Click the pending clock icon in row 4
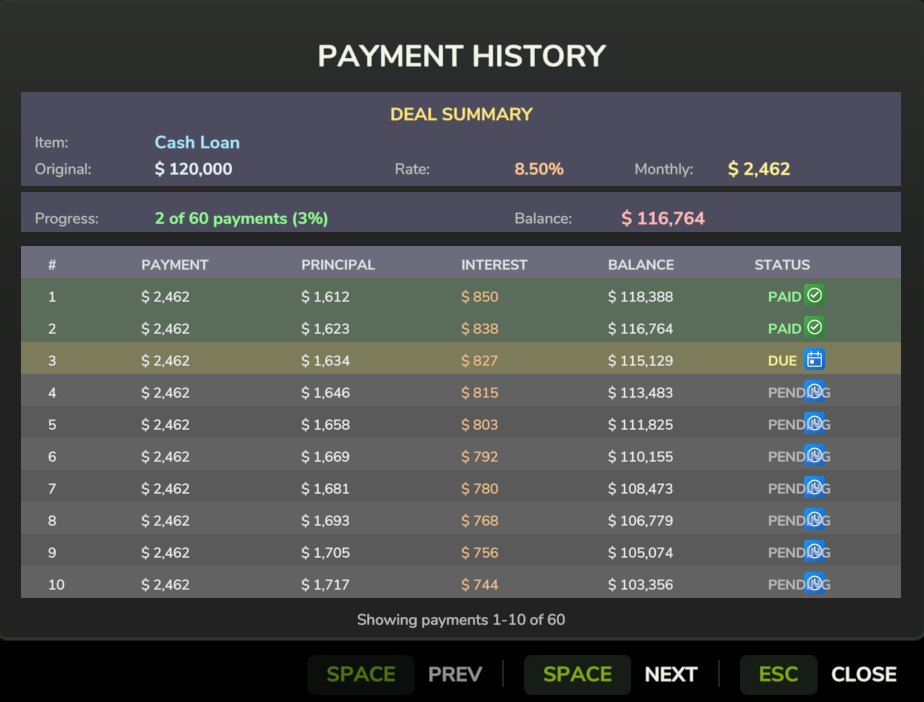Screen dimensions: 924x702 [x=814, y=391]
